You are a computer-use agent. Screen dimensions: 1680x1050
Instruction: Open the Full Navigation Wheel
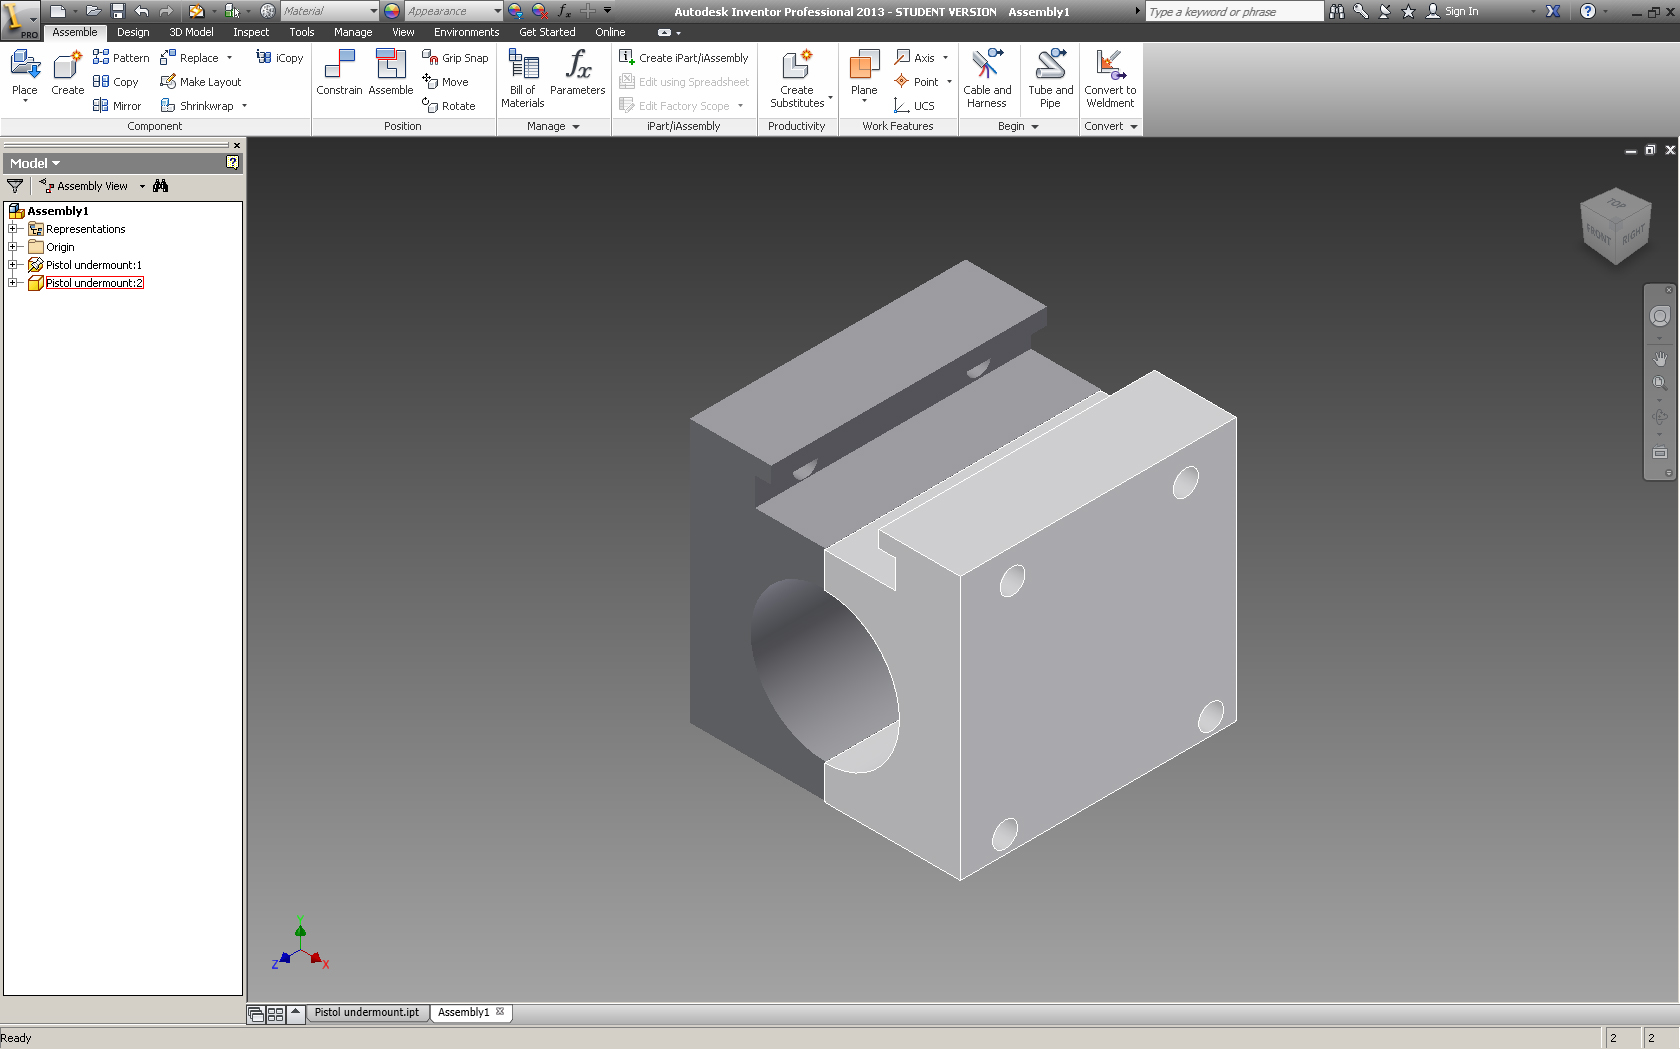click(x=1660, y=316)
